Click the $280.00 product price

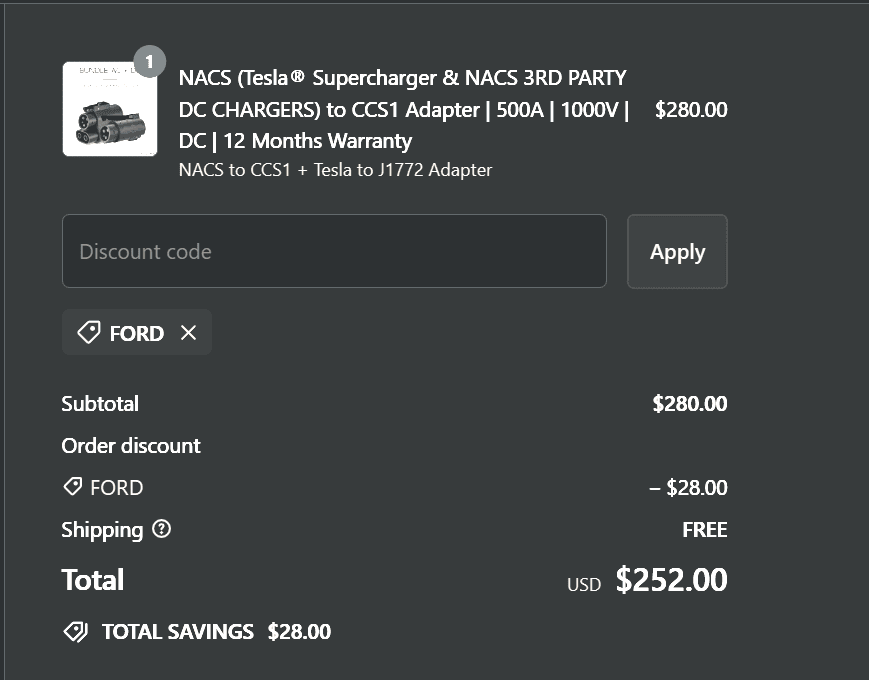point(691,110)
